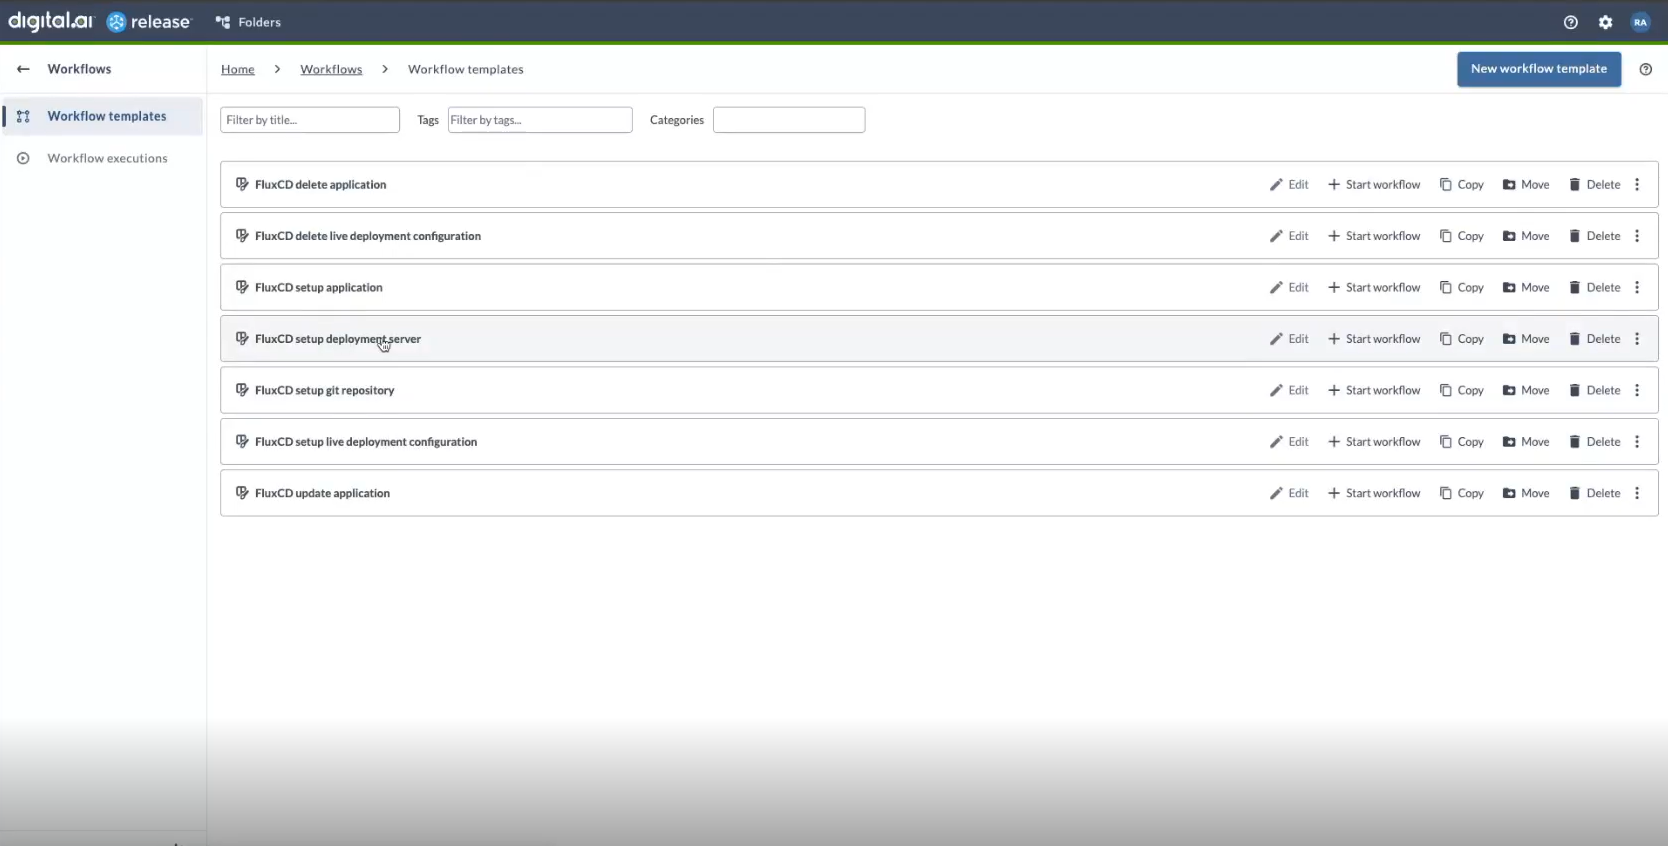Focus the Filter by title field
The height and width of the screenshot is (846, 1668).
(x=310, y=120)
